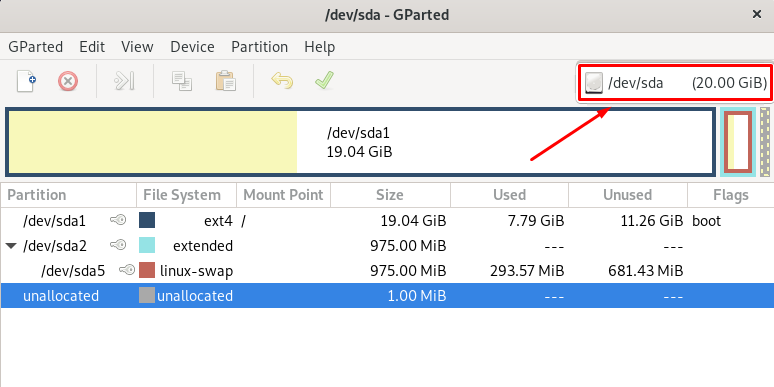
Task: Select the unallocated row in partition list
Action: [387, 296]
